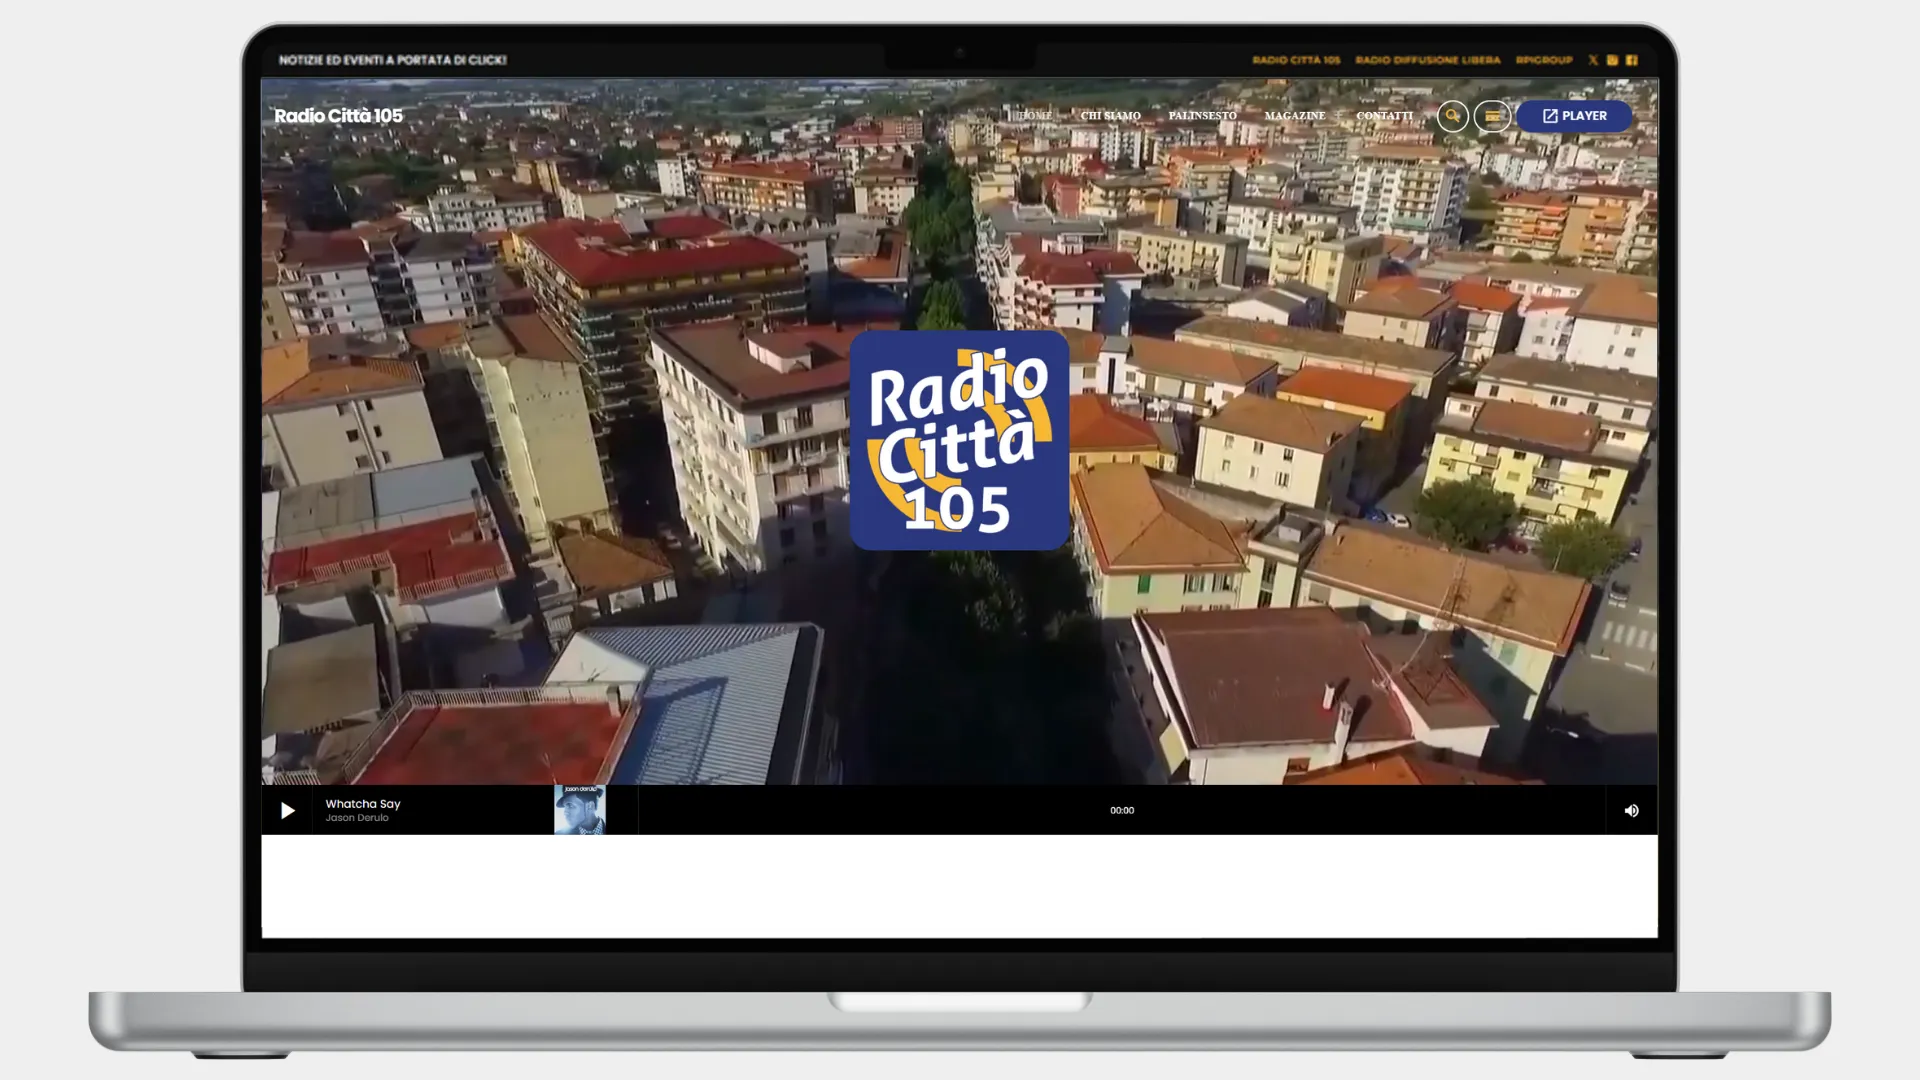This screenshot has height=1080, width=1920.
Task: Open the MAGAZINE menu item
Action: click(x=1294, y=116)
